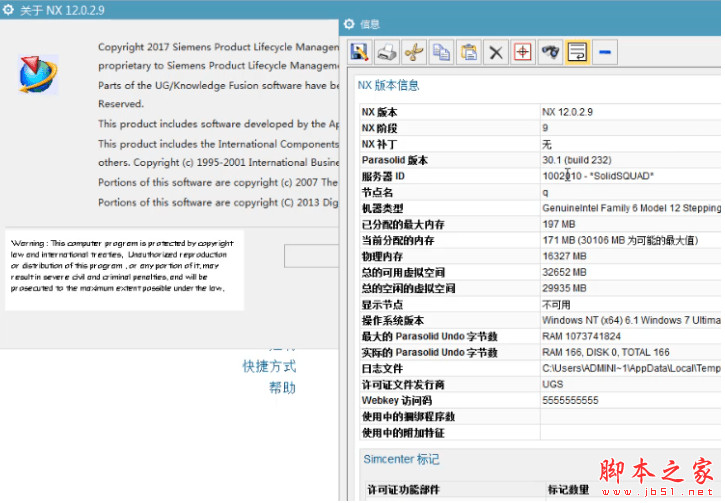Click the blue minus icon in the toolbar
The image size is (725, 503).
pos(606,52)
